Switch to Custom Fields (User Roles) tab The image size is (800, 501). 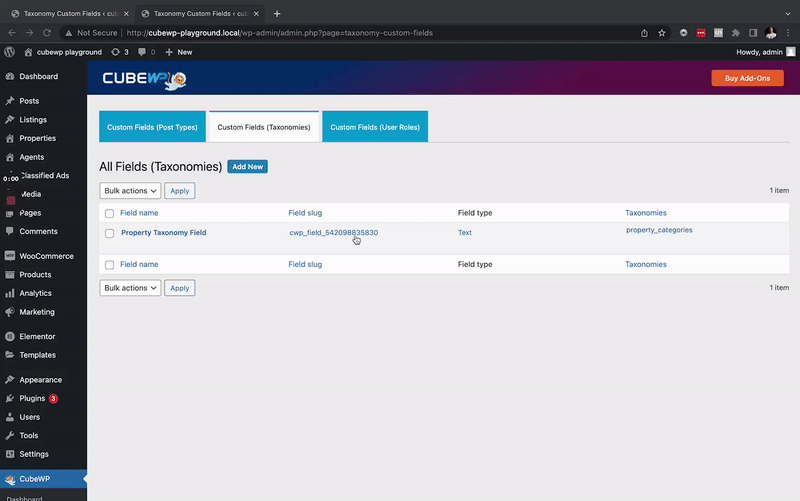pyautogui.click(x=375, y=127)
